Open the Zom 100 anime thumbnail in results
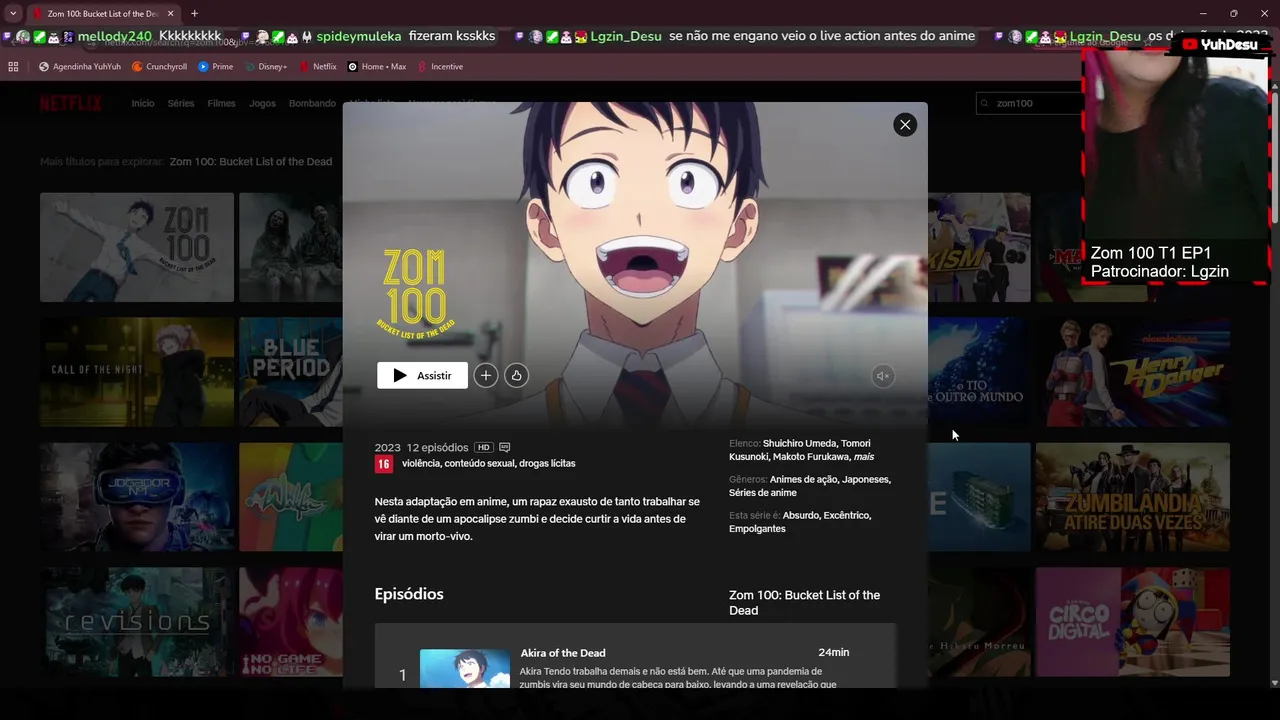 pos(137,247)
